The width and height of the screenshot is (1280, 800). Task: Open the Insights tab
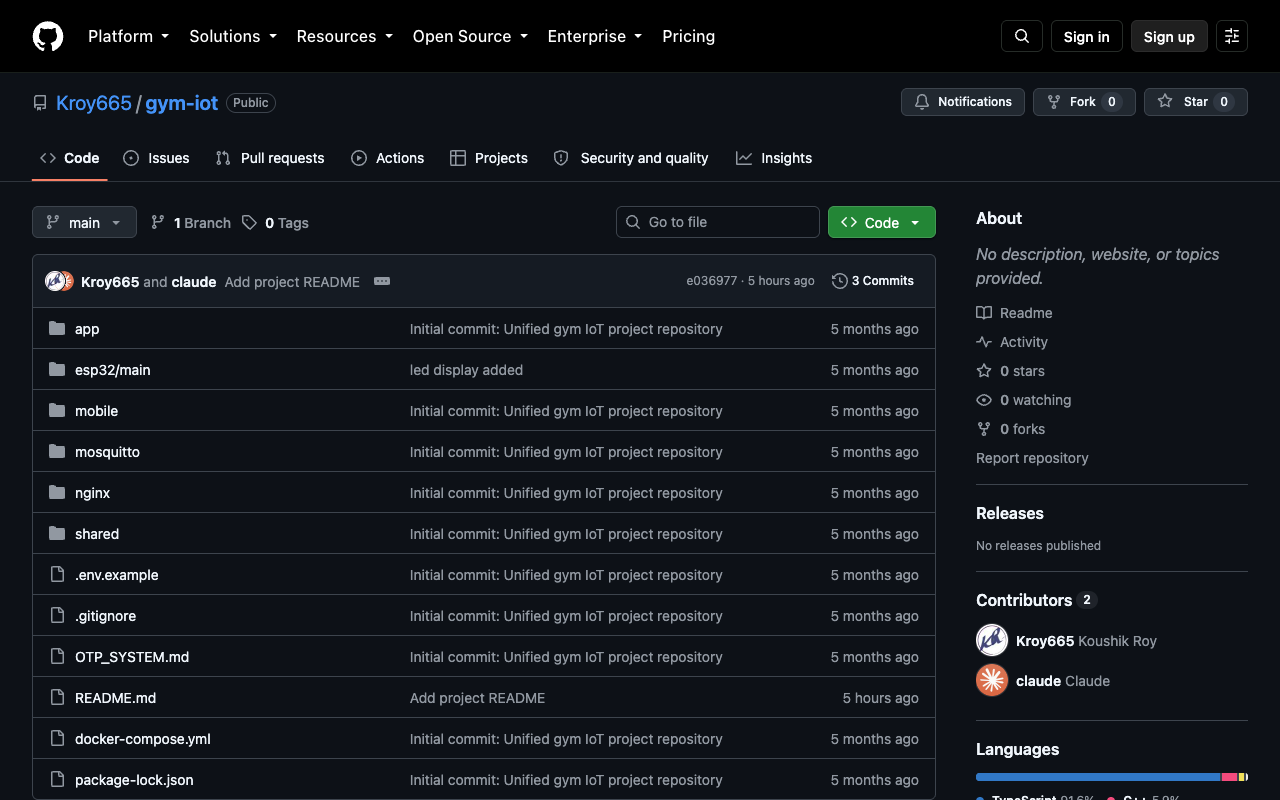point(774,158)
